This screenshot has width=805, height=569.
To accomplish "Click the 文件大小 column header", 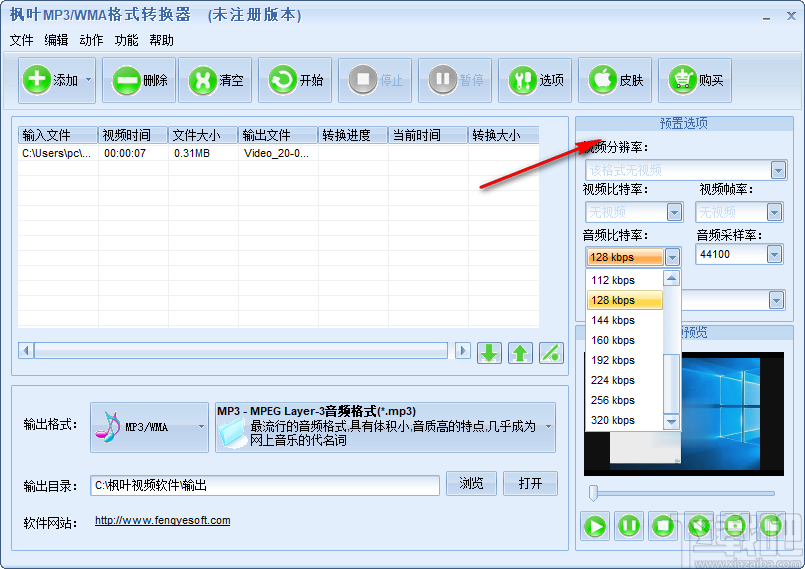I will tap(203, 135).
